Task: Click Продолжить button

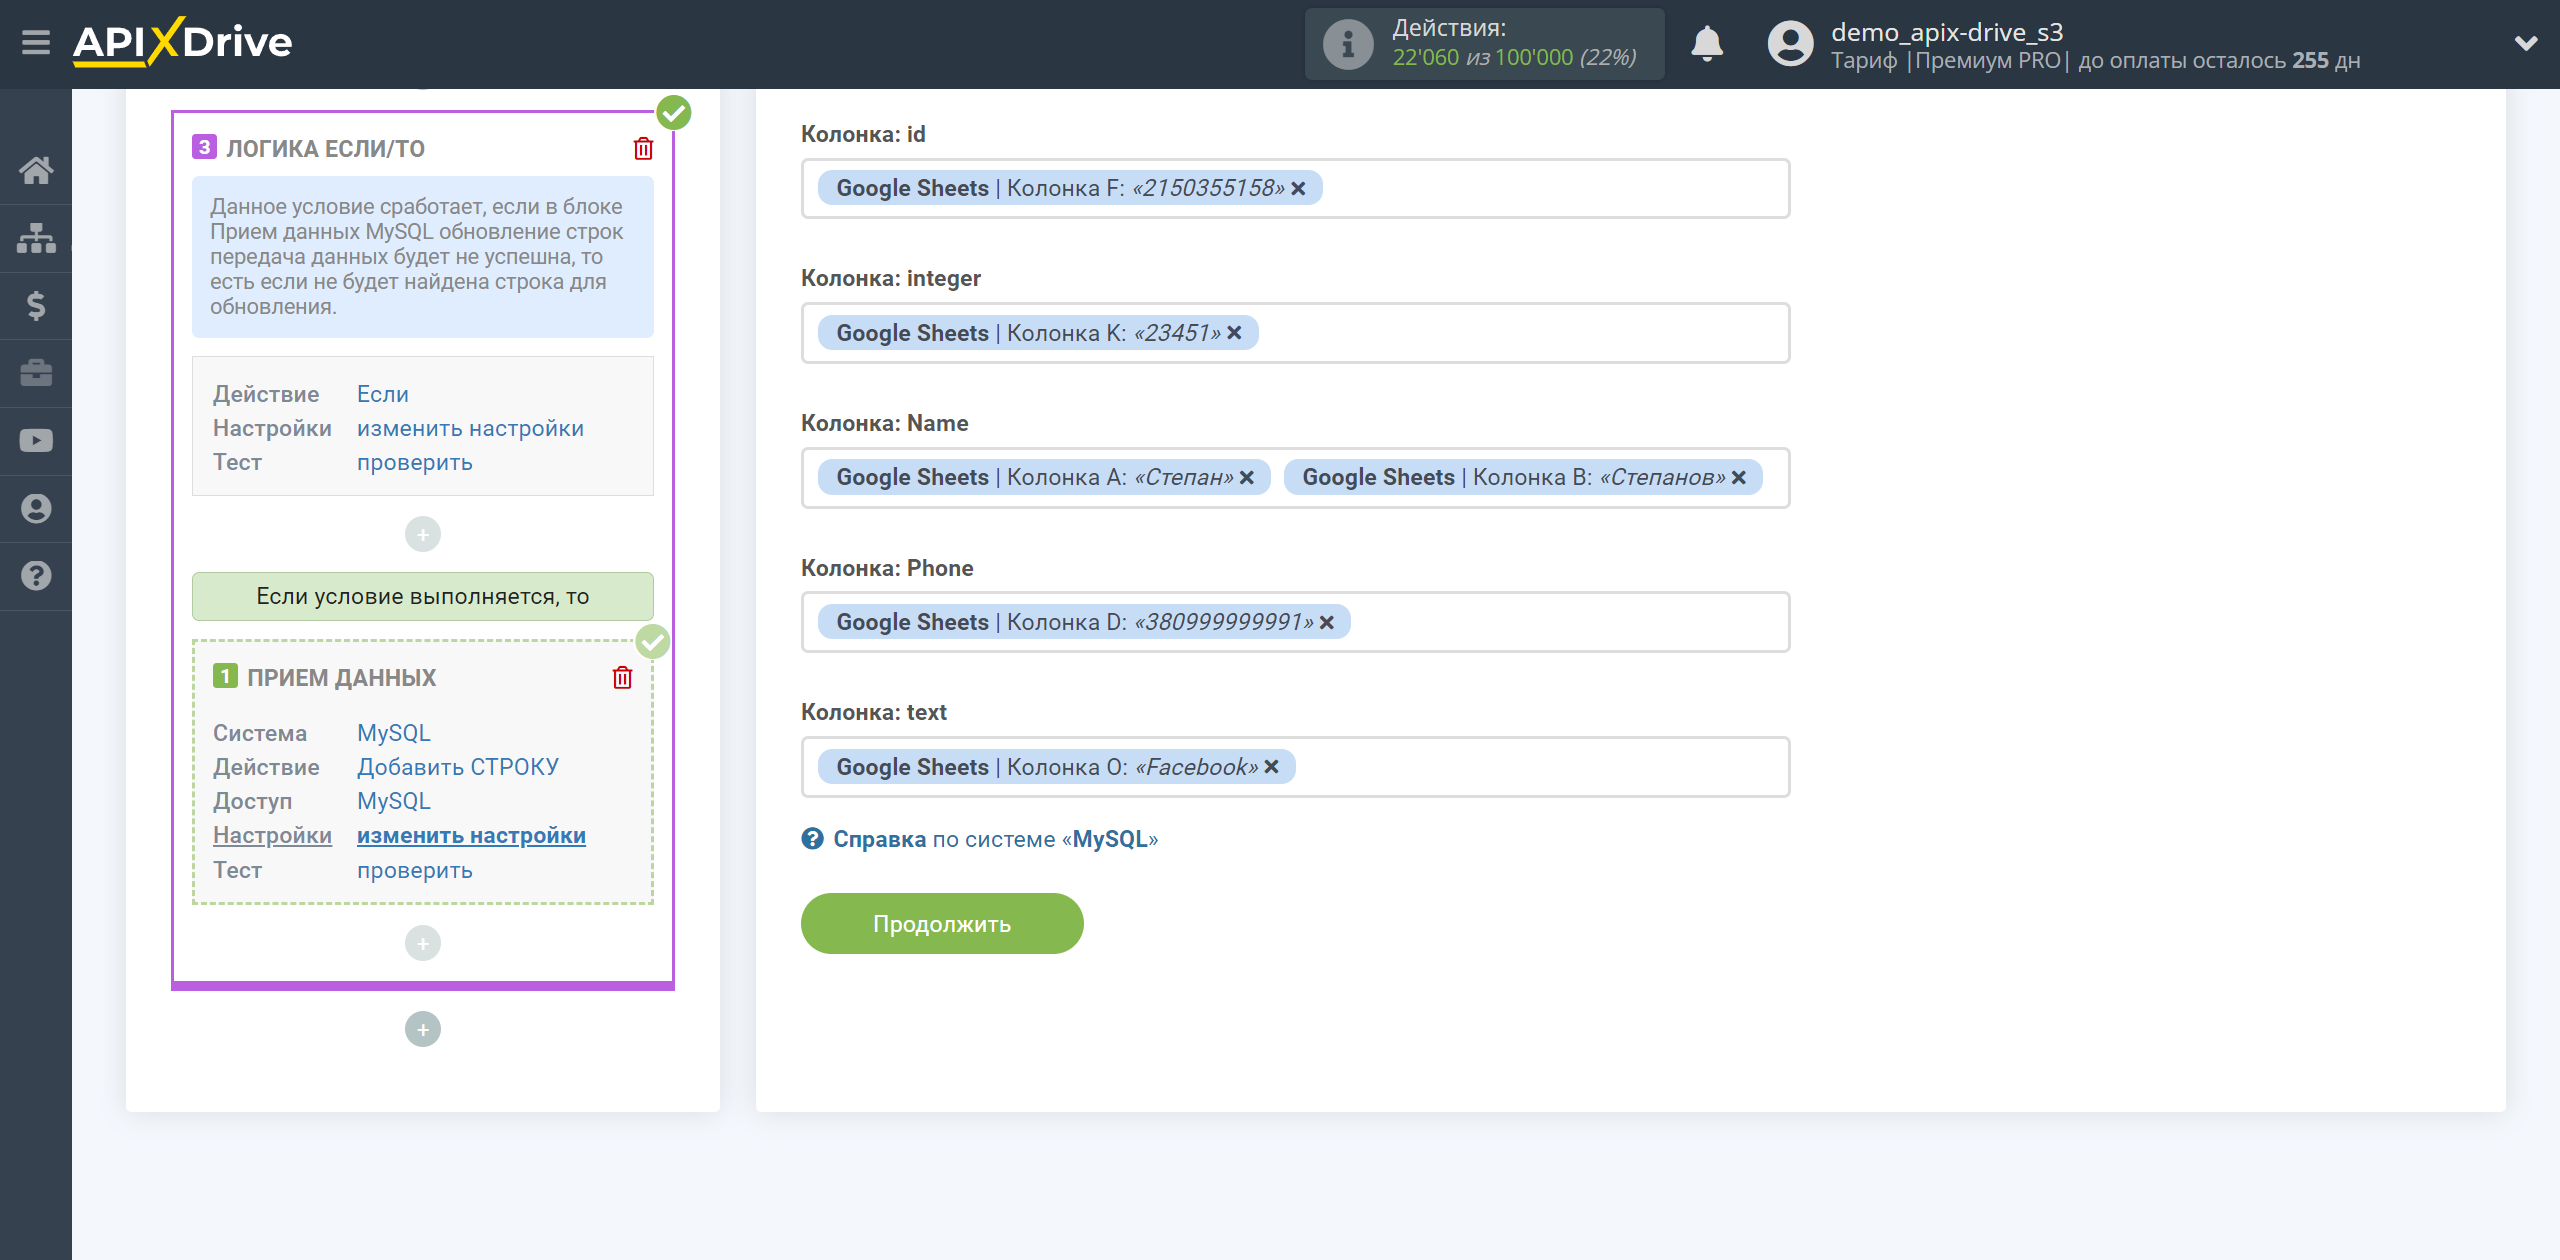Action: (942, 924)
